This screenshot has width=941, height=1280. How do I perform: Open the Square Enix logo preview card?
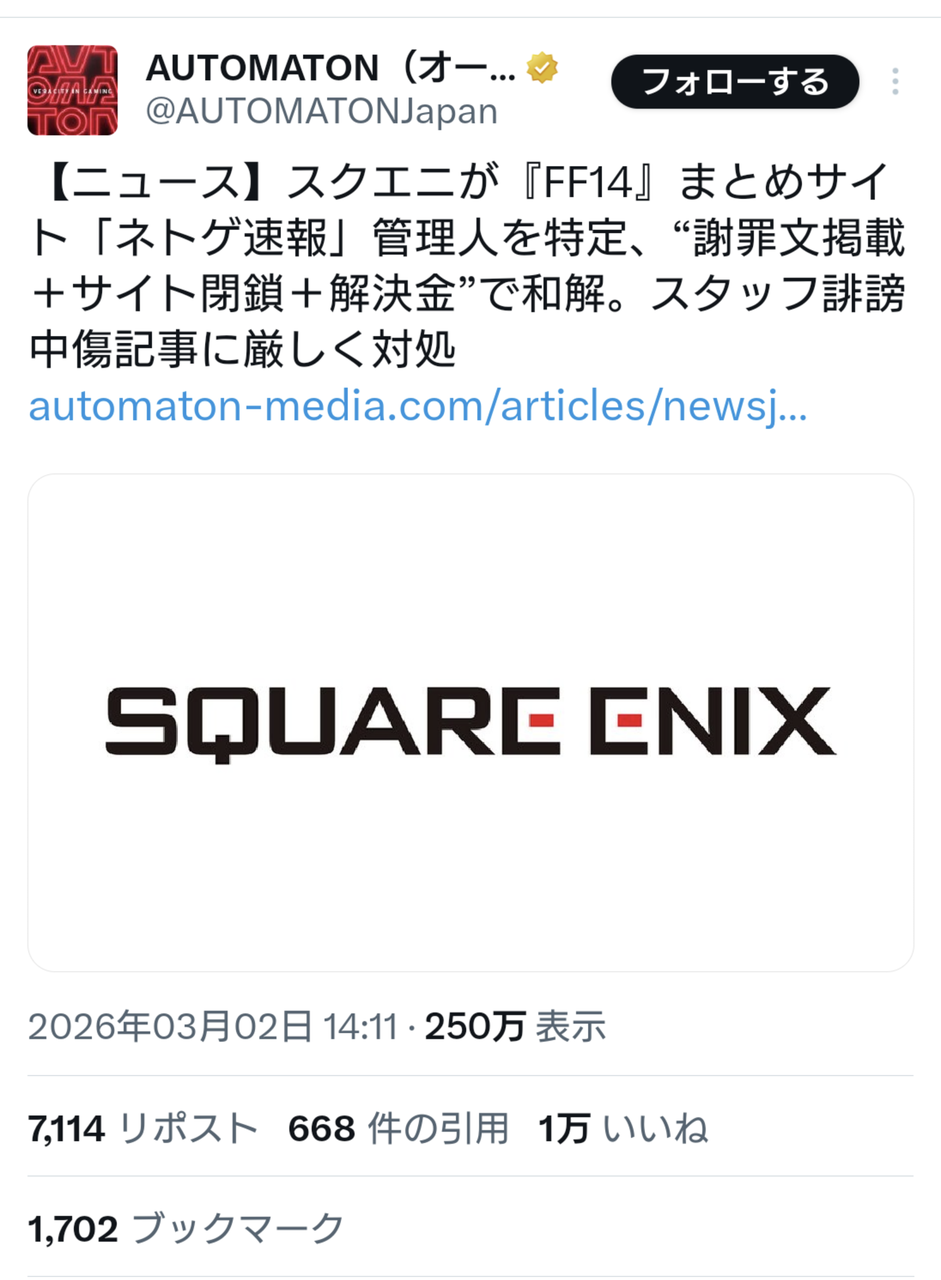(470, 722)
